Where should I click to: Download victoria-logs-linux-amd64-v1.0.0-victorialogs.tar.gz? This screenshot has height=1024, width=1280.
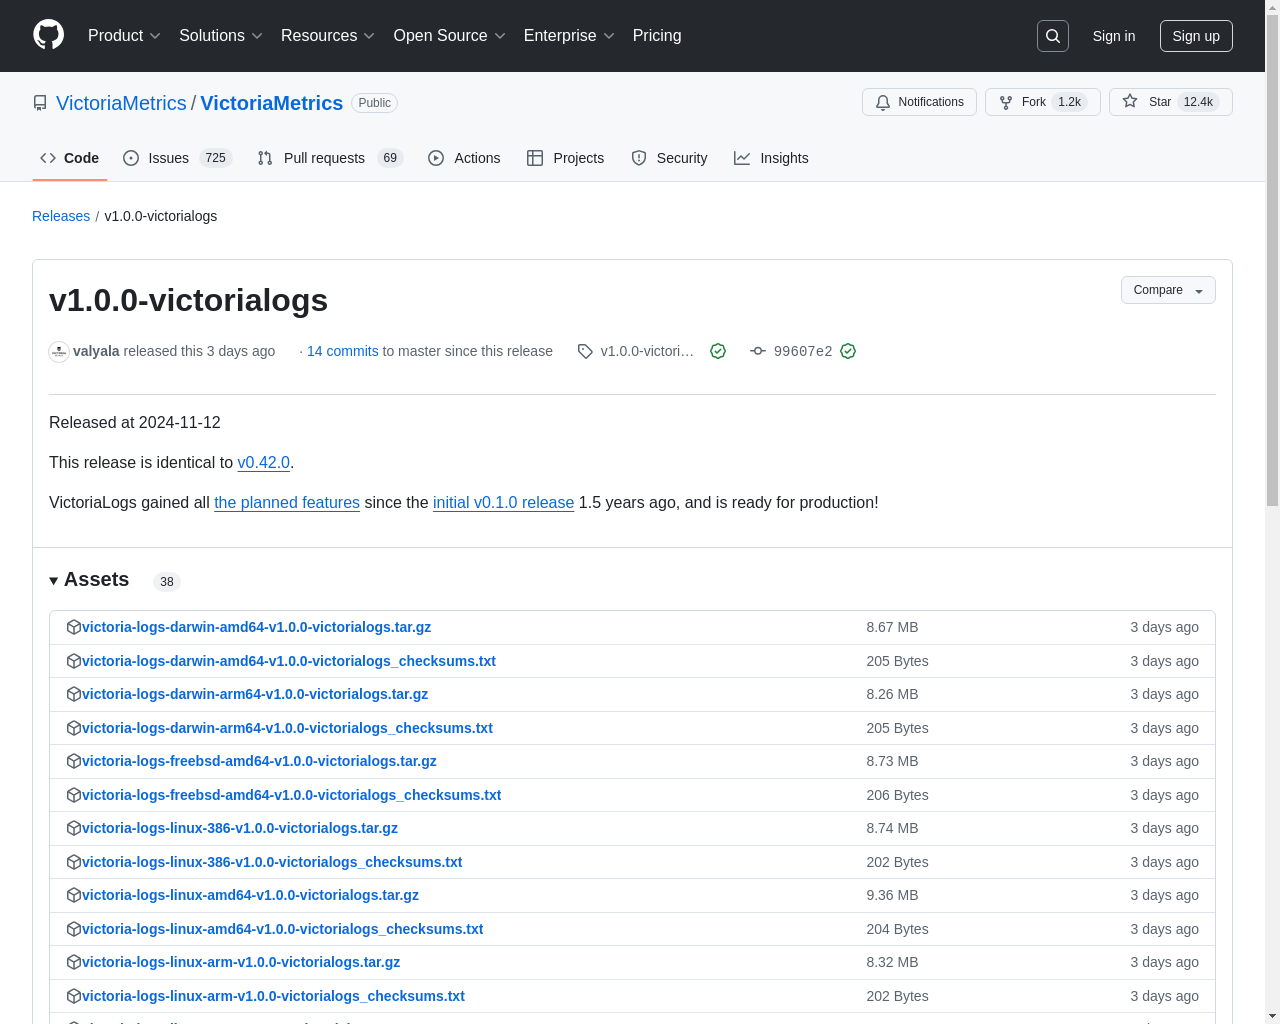pos(250,895)
